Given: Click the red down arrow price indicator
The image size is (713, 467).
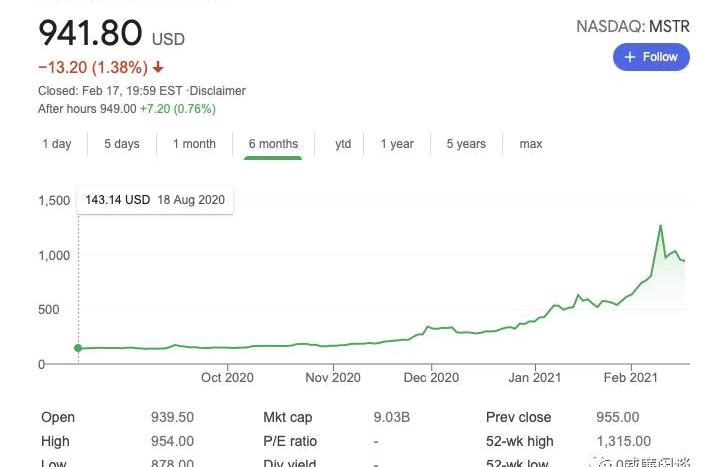Looking at the screenshot, I should coord(158,68).
